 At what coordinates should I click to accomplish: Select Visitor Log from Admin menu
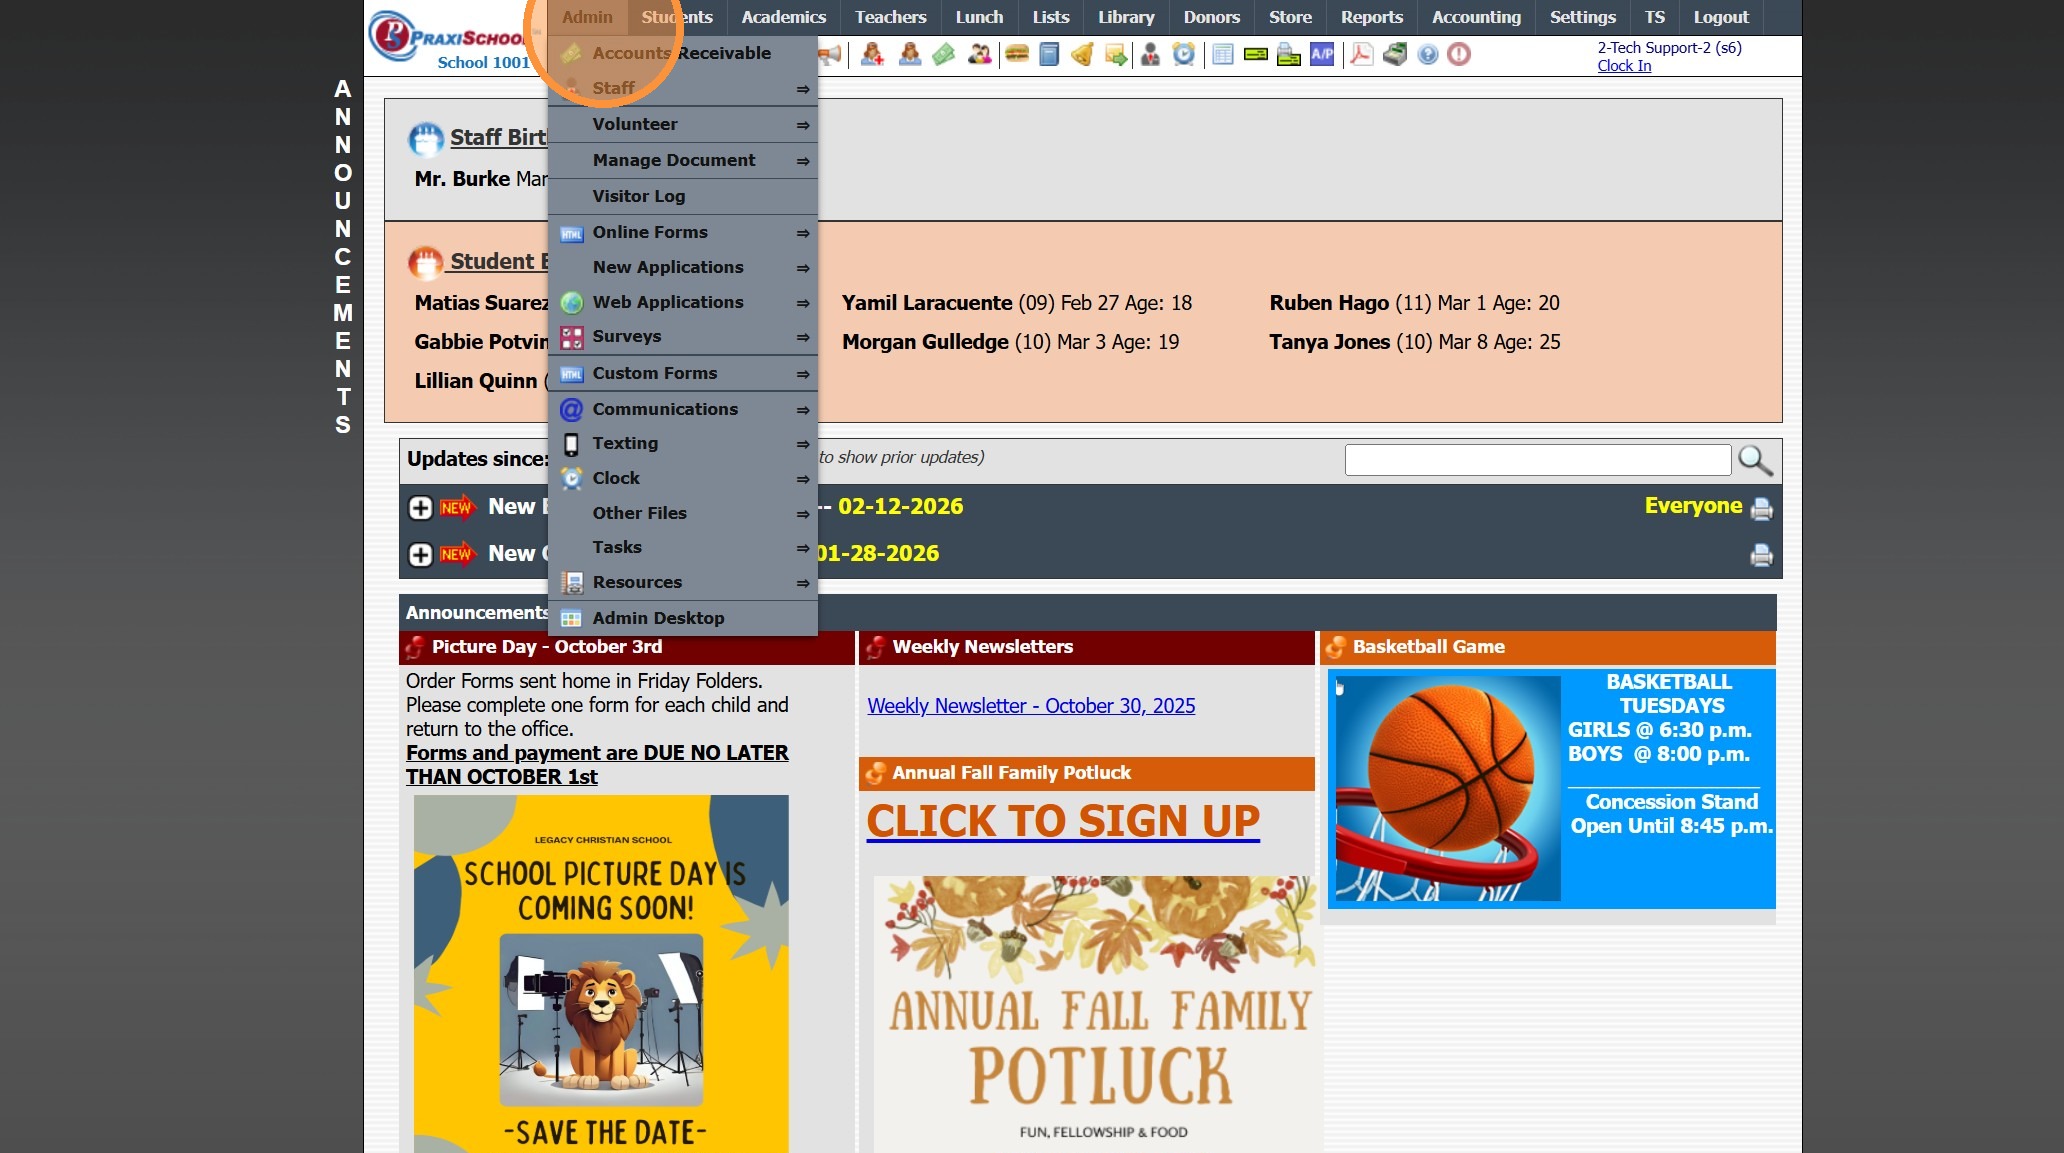[638, 196]
